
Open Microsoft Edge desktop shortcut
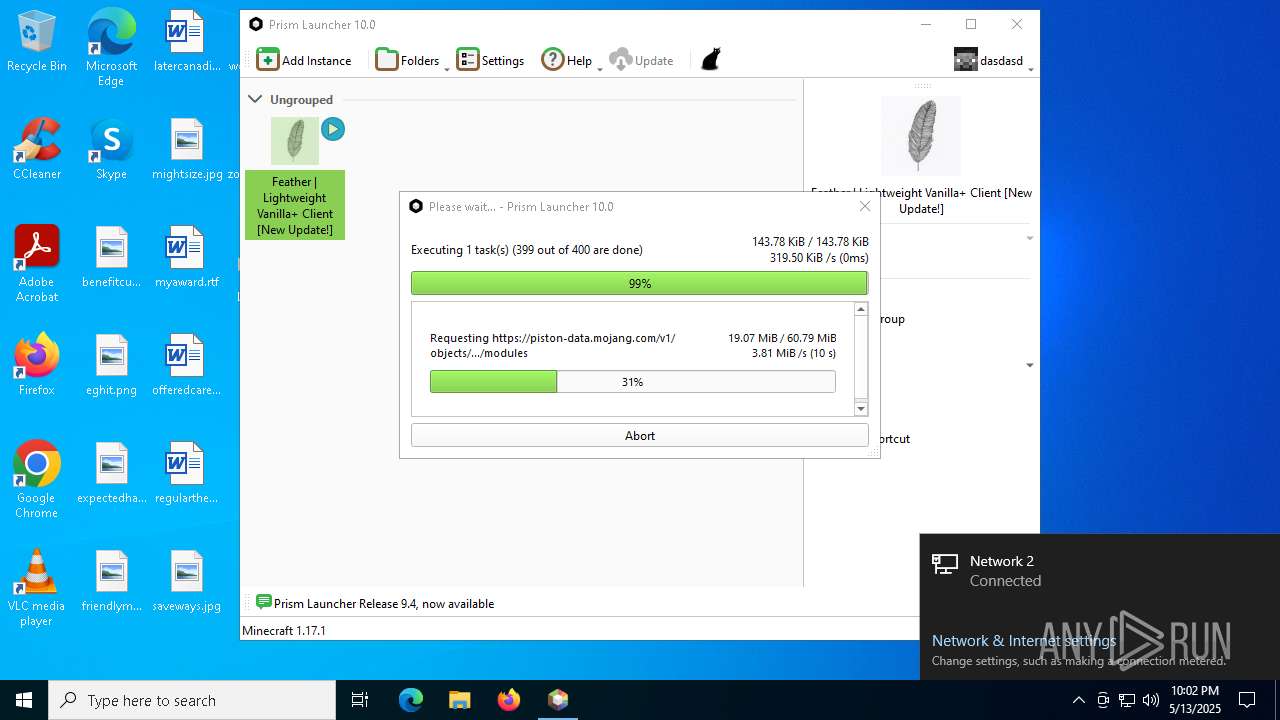click(x=111, y=48)
